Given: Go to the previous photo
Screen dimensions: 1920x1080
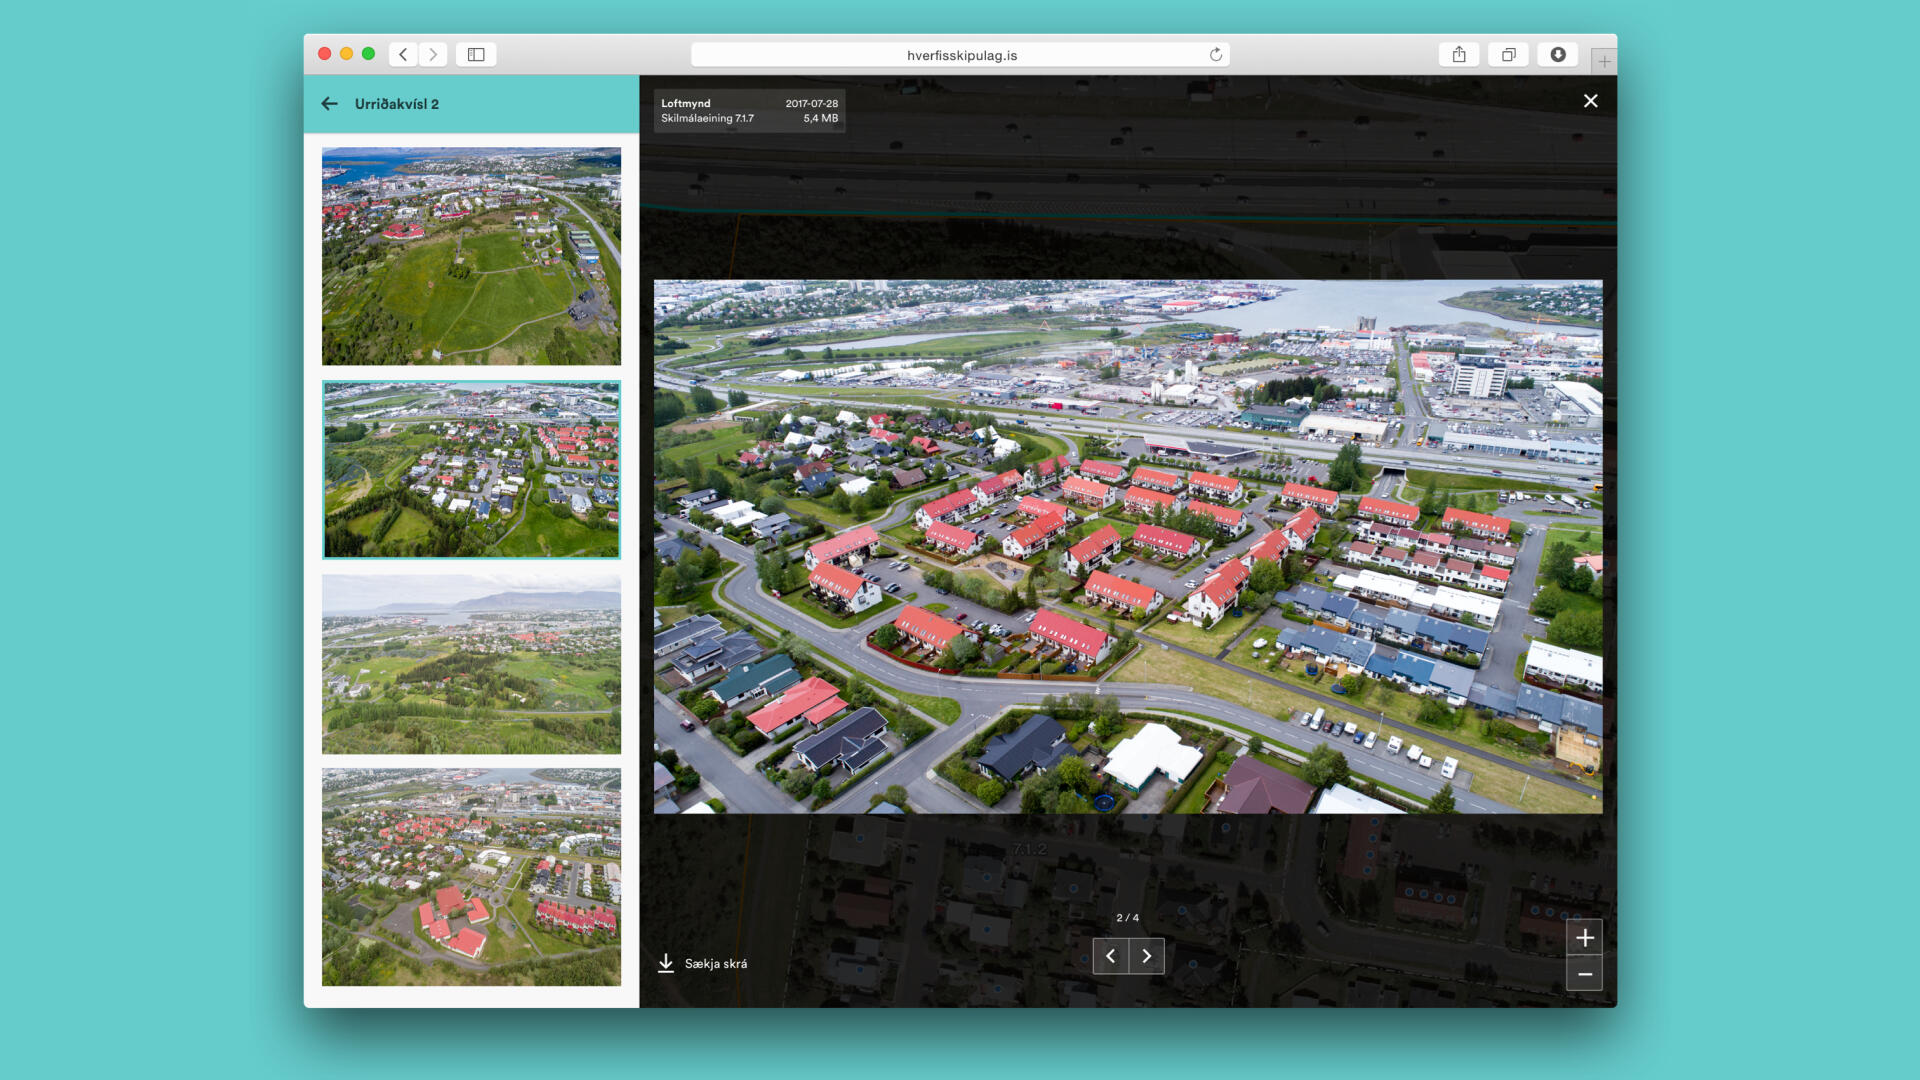Looking at the screenshot, I should click(1110, 957).
